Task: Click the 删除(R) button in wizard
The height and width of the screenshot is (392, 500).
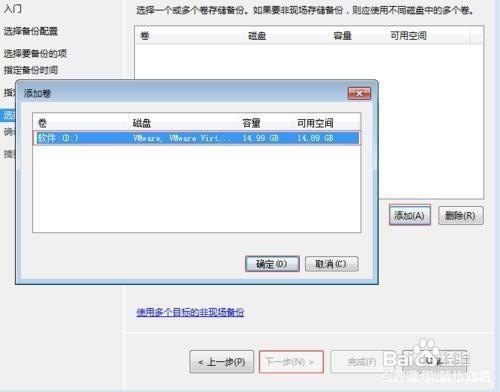Action: tap(460, 215)
